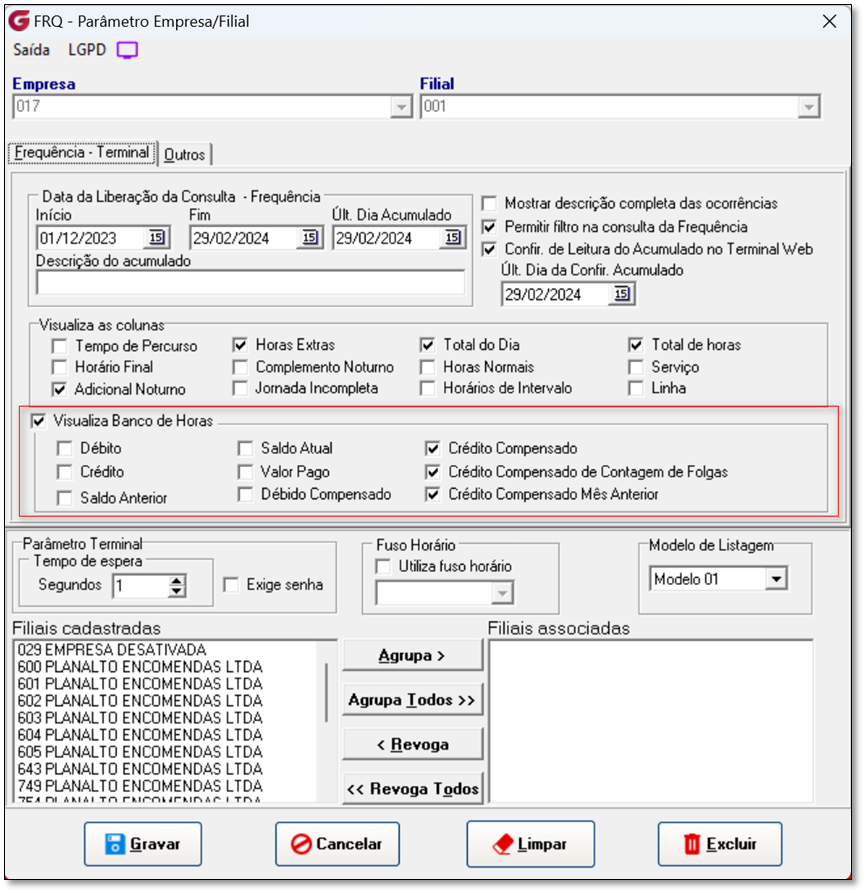Clear the form with Limpar
Screen dimensions: 865x893
(530, 843)
